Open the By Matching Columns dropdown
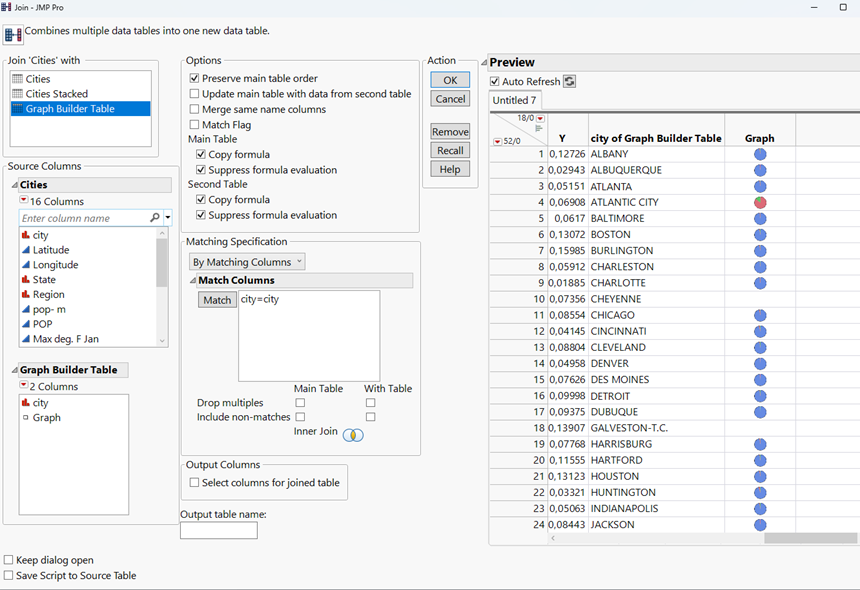 pos(246,261)
